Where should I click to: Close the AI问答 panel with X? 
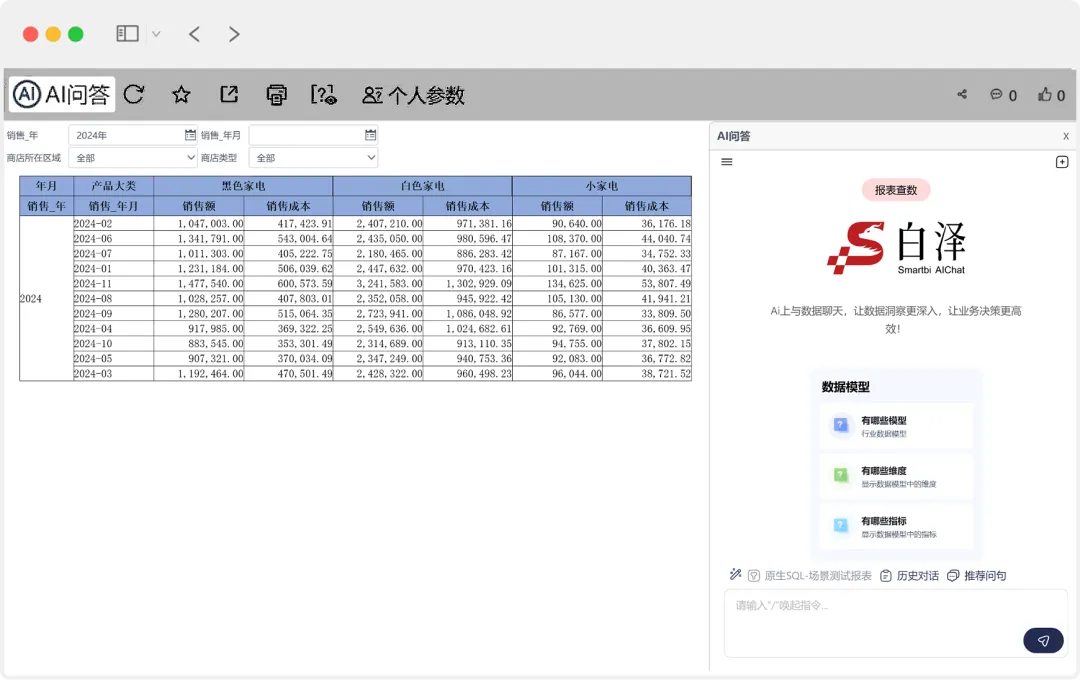pos(1066,136)
